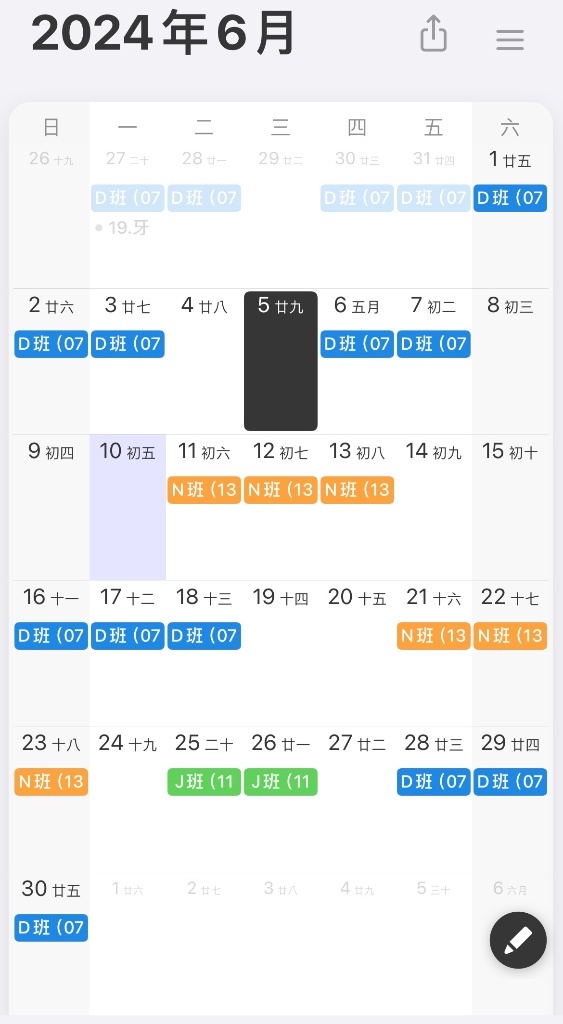Select the D班 shift on June 17
This screenshot has width=563, height=1024.
128,636
